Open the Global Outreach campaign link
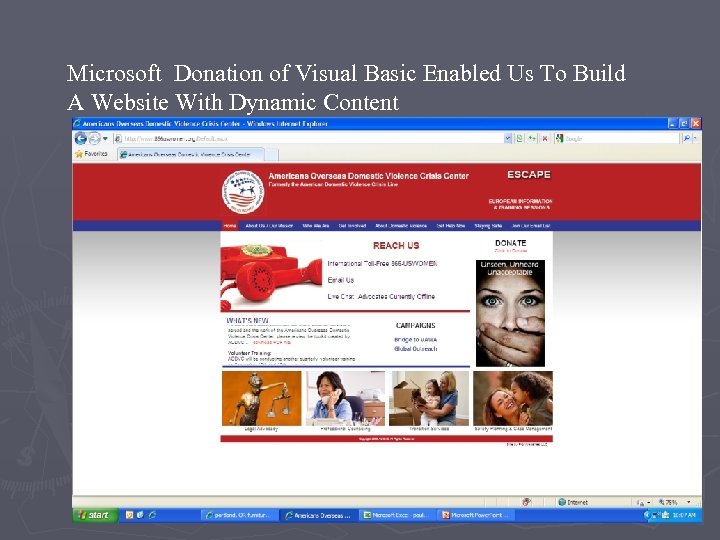Image resolution: width=720 pixels, height=540 pixels. coord(416,349)
